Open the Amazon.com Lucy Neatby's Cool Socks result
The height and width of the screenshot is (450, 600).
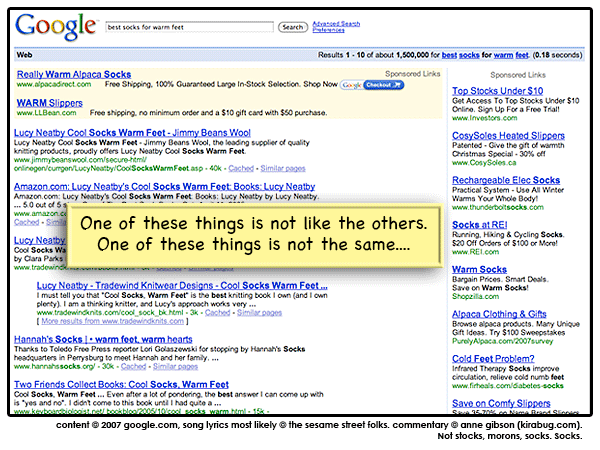(165, 186)
